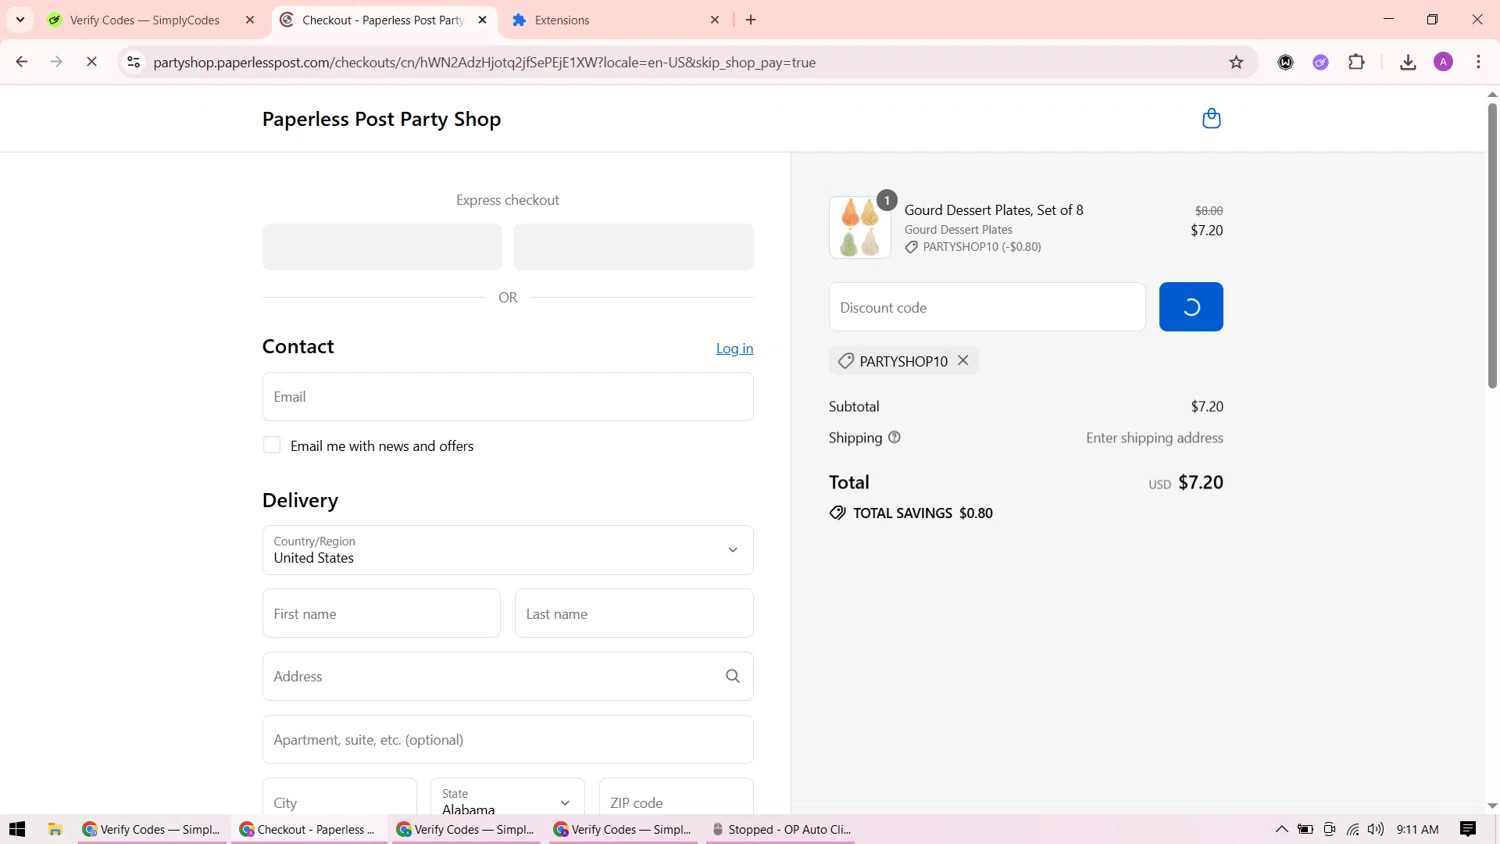Image resolution: width=1500 pixels, height=844 pixels.
Task: Expand the Country/Region dropdown
Action: tap(507, 550)
